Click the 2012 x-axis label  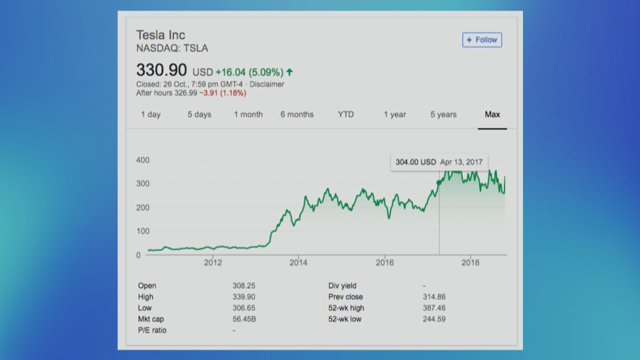(x=213, y=263)
